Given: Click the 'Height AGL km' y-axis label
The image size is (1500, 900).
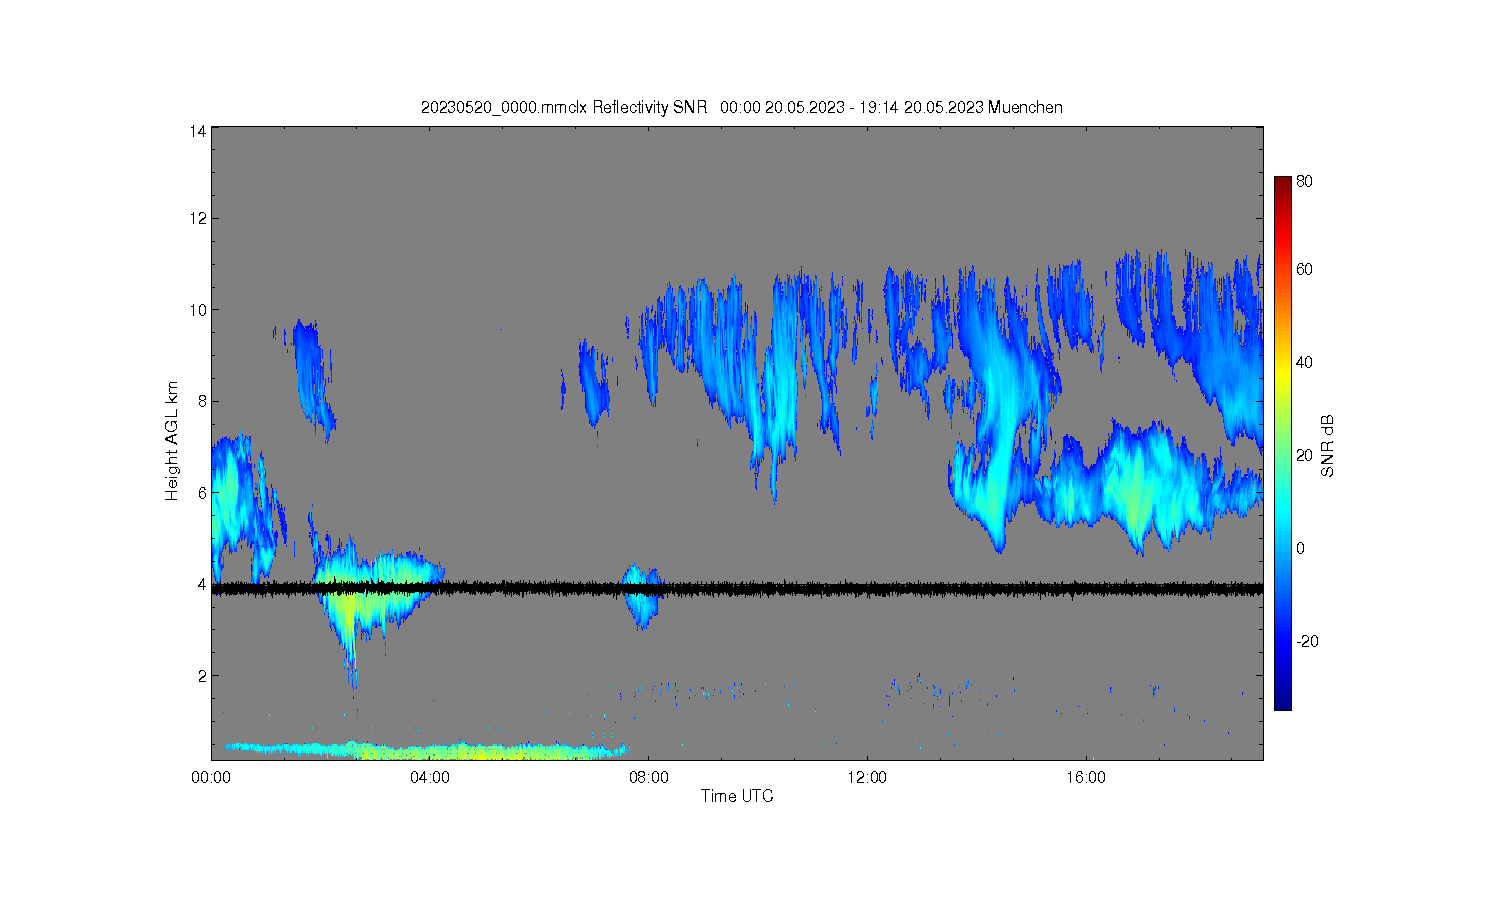Looking at the screenshot, I should coord(172,441).
